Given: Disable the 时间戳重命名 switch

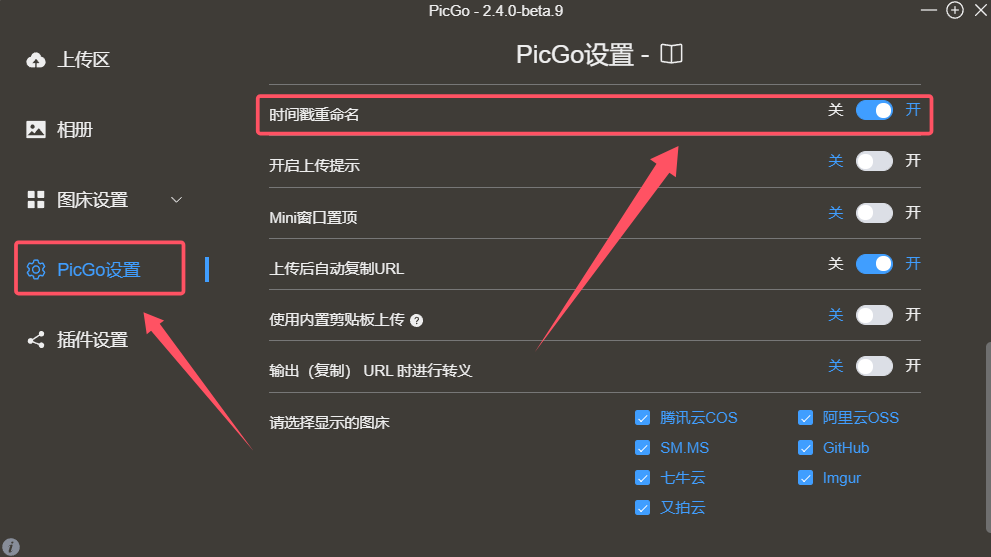Looking at the screenshot, I should 874,110.
